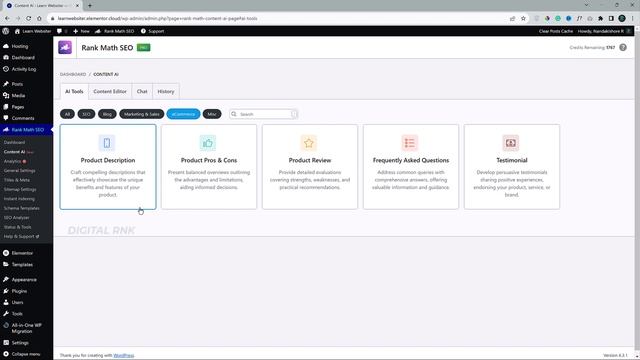The width and height of the screenshot is (640, 360).
Task: Bookmark this page with star icon
Action: click(x=523, y=18)
